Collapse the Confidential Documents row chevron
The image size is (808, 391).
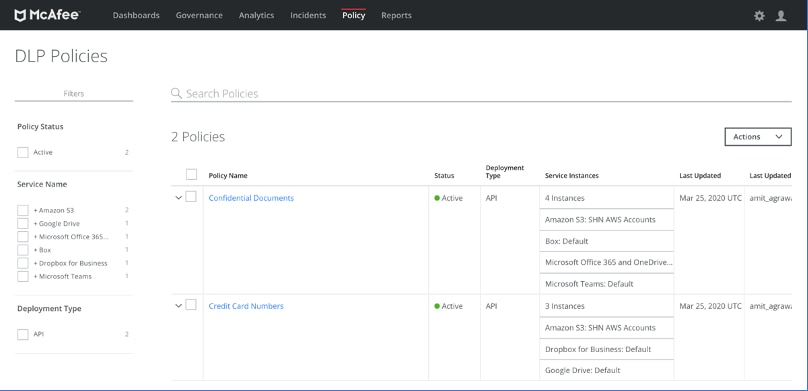click(x=179, y=198)
